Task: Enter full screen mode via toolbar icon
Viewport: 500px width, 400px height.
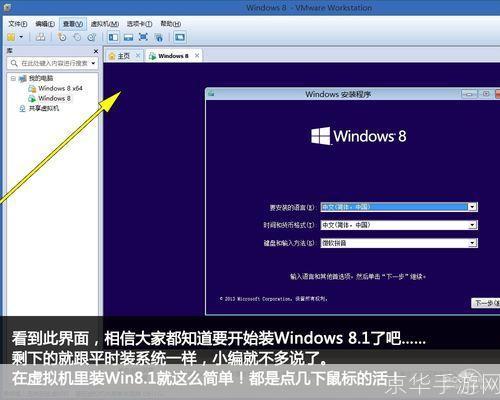Action: (x=143, y=37)
